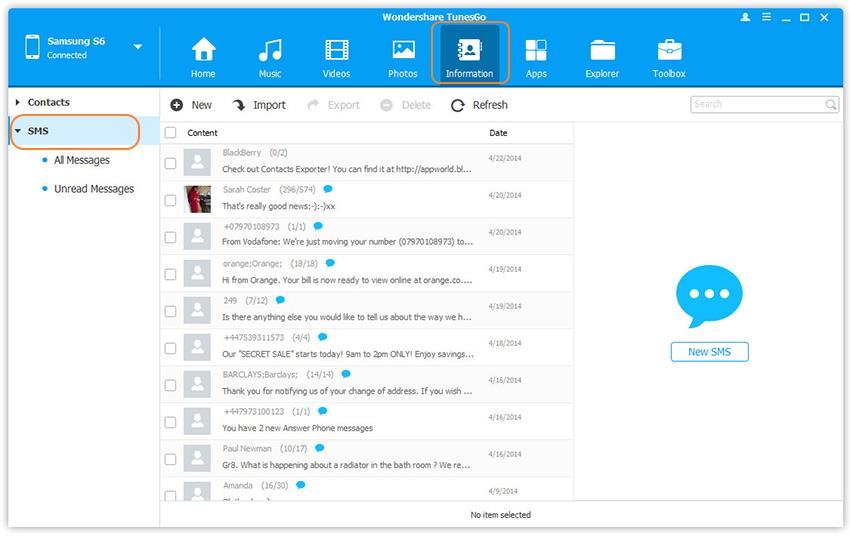Select Unread Messages in sidebar

click(93, 189)
